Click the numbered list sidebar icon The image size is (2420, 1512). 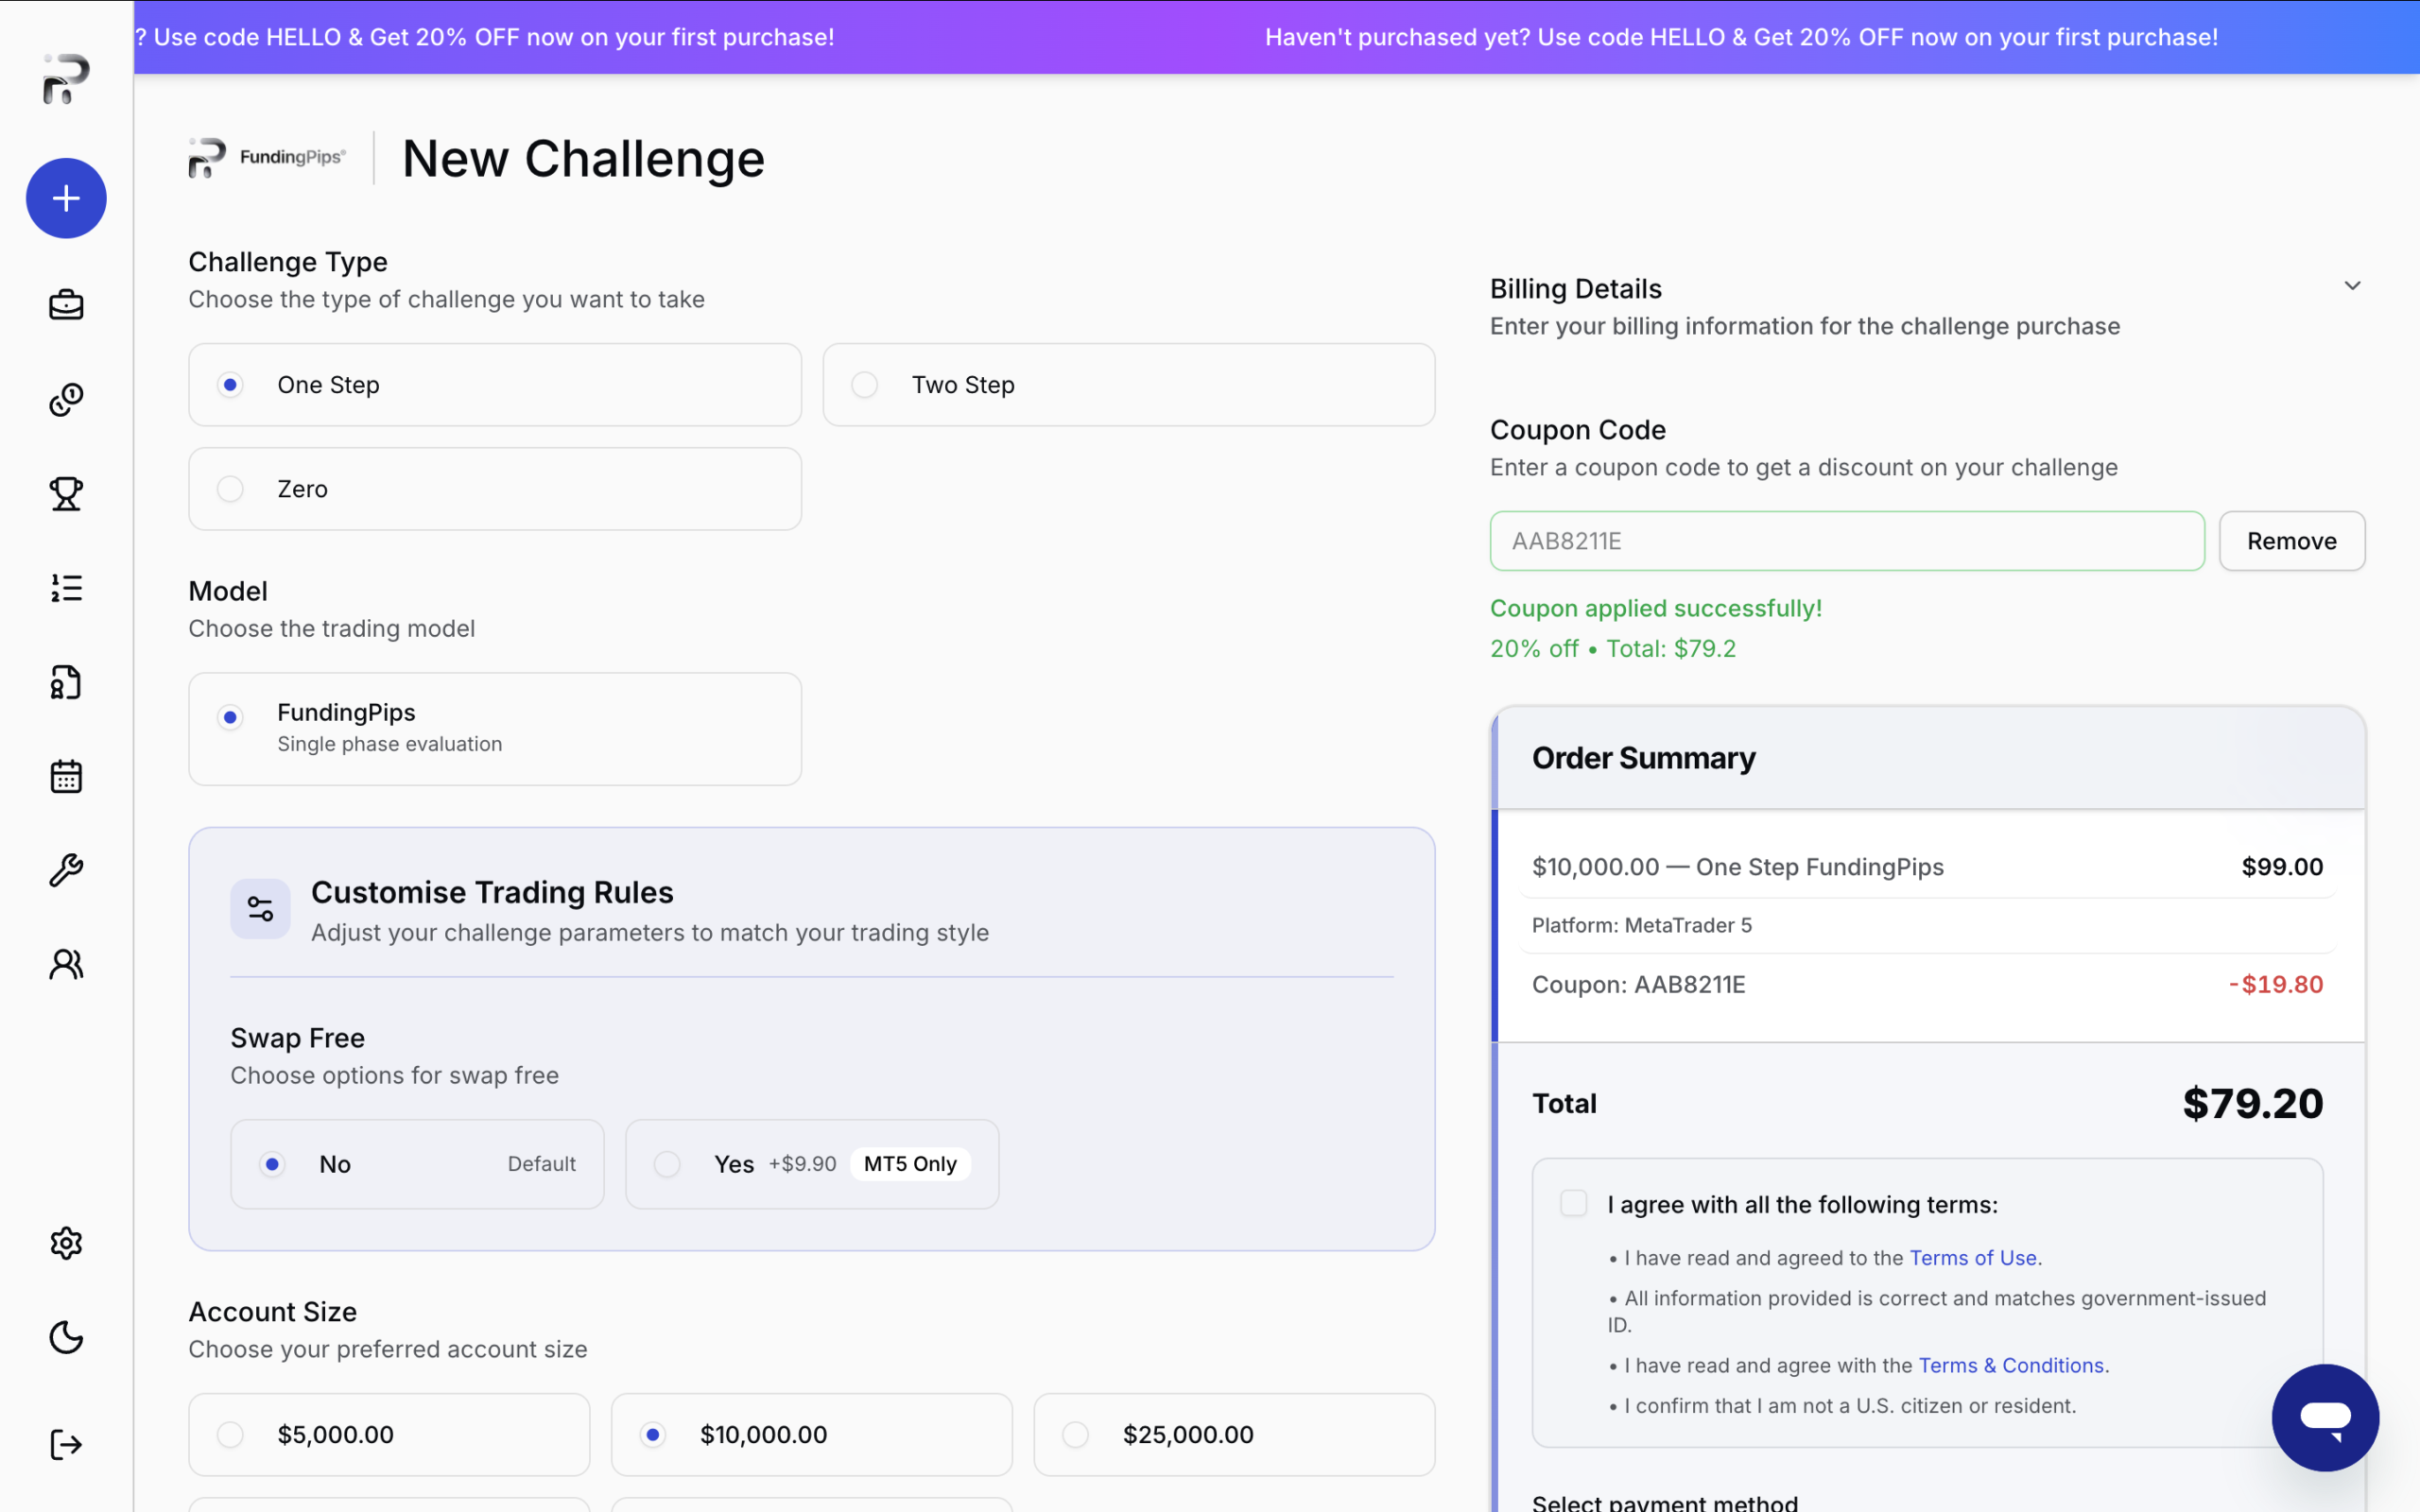pos(66,588)
